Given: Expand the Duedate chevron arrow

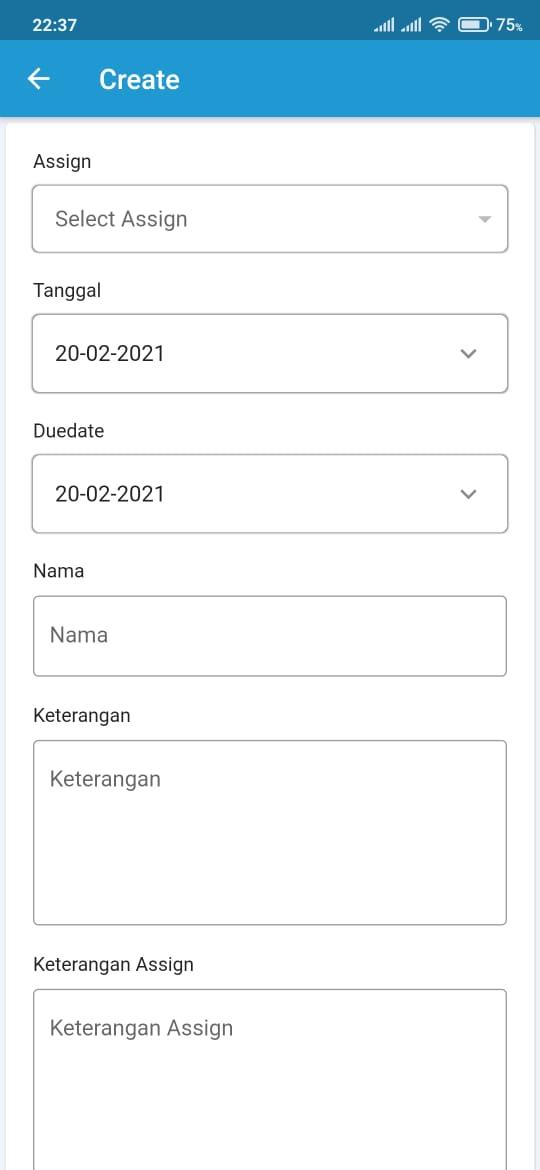Looking at the screenshot, I should point(468,494).
